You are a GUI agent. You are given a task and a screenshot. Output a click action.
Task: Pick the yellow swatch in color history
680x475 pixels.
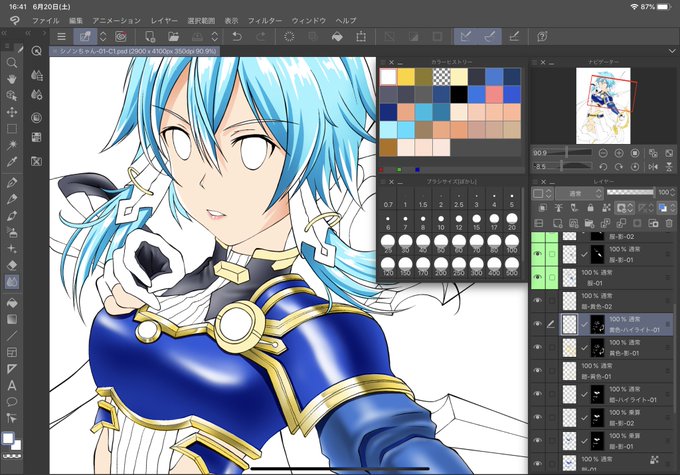(x=406, y=77)
